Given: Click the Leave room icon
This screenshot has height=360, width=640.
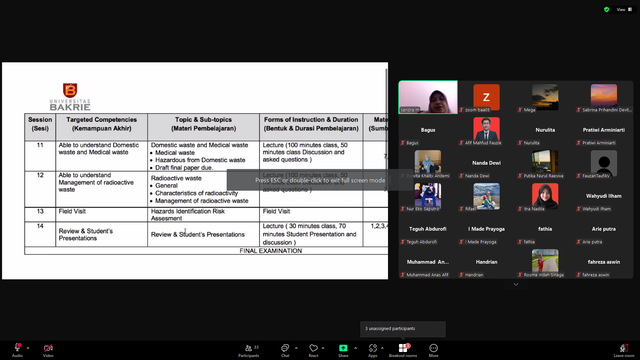Looking at the screenshot, I should 624,349.
